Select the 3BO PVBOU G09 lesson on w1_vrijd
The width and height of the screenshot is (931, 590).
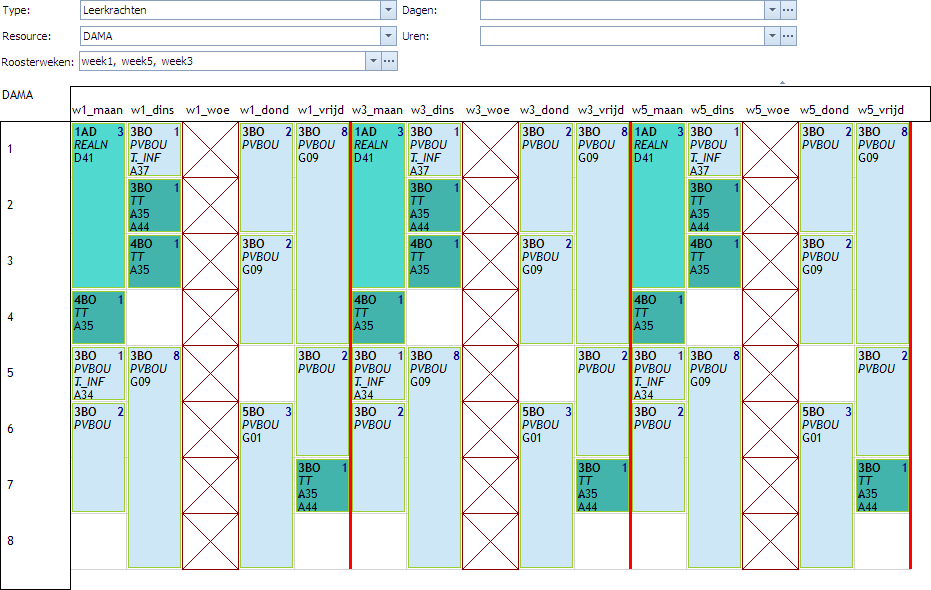(x=322, y=233)
